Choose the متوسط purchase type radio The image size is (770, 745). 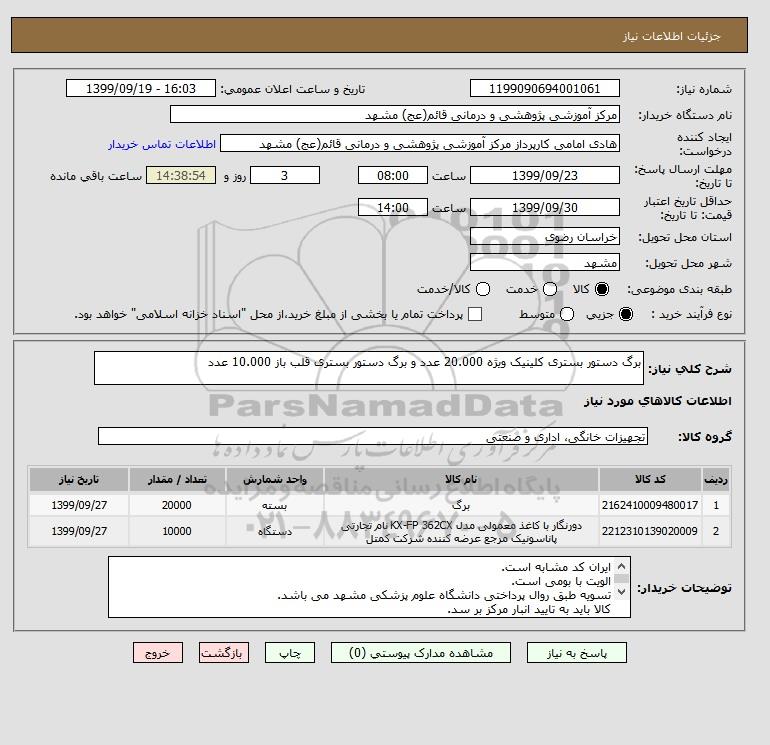(x=567, y=314)
